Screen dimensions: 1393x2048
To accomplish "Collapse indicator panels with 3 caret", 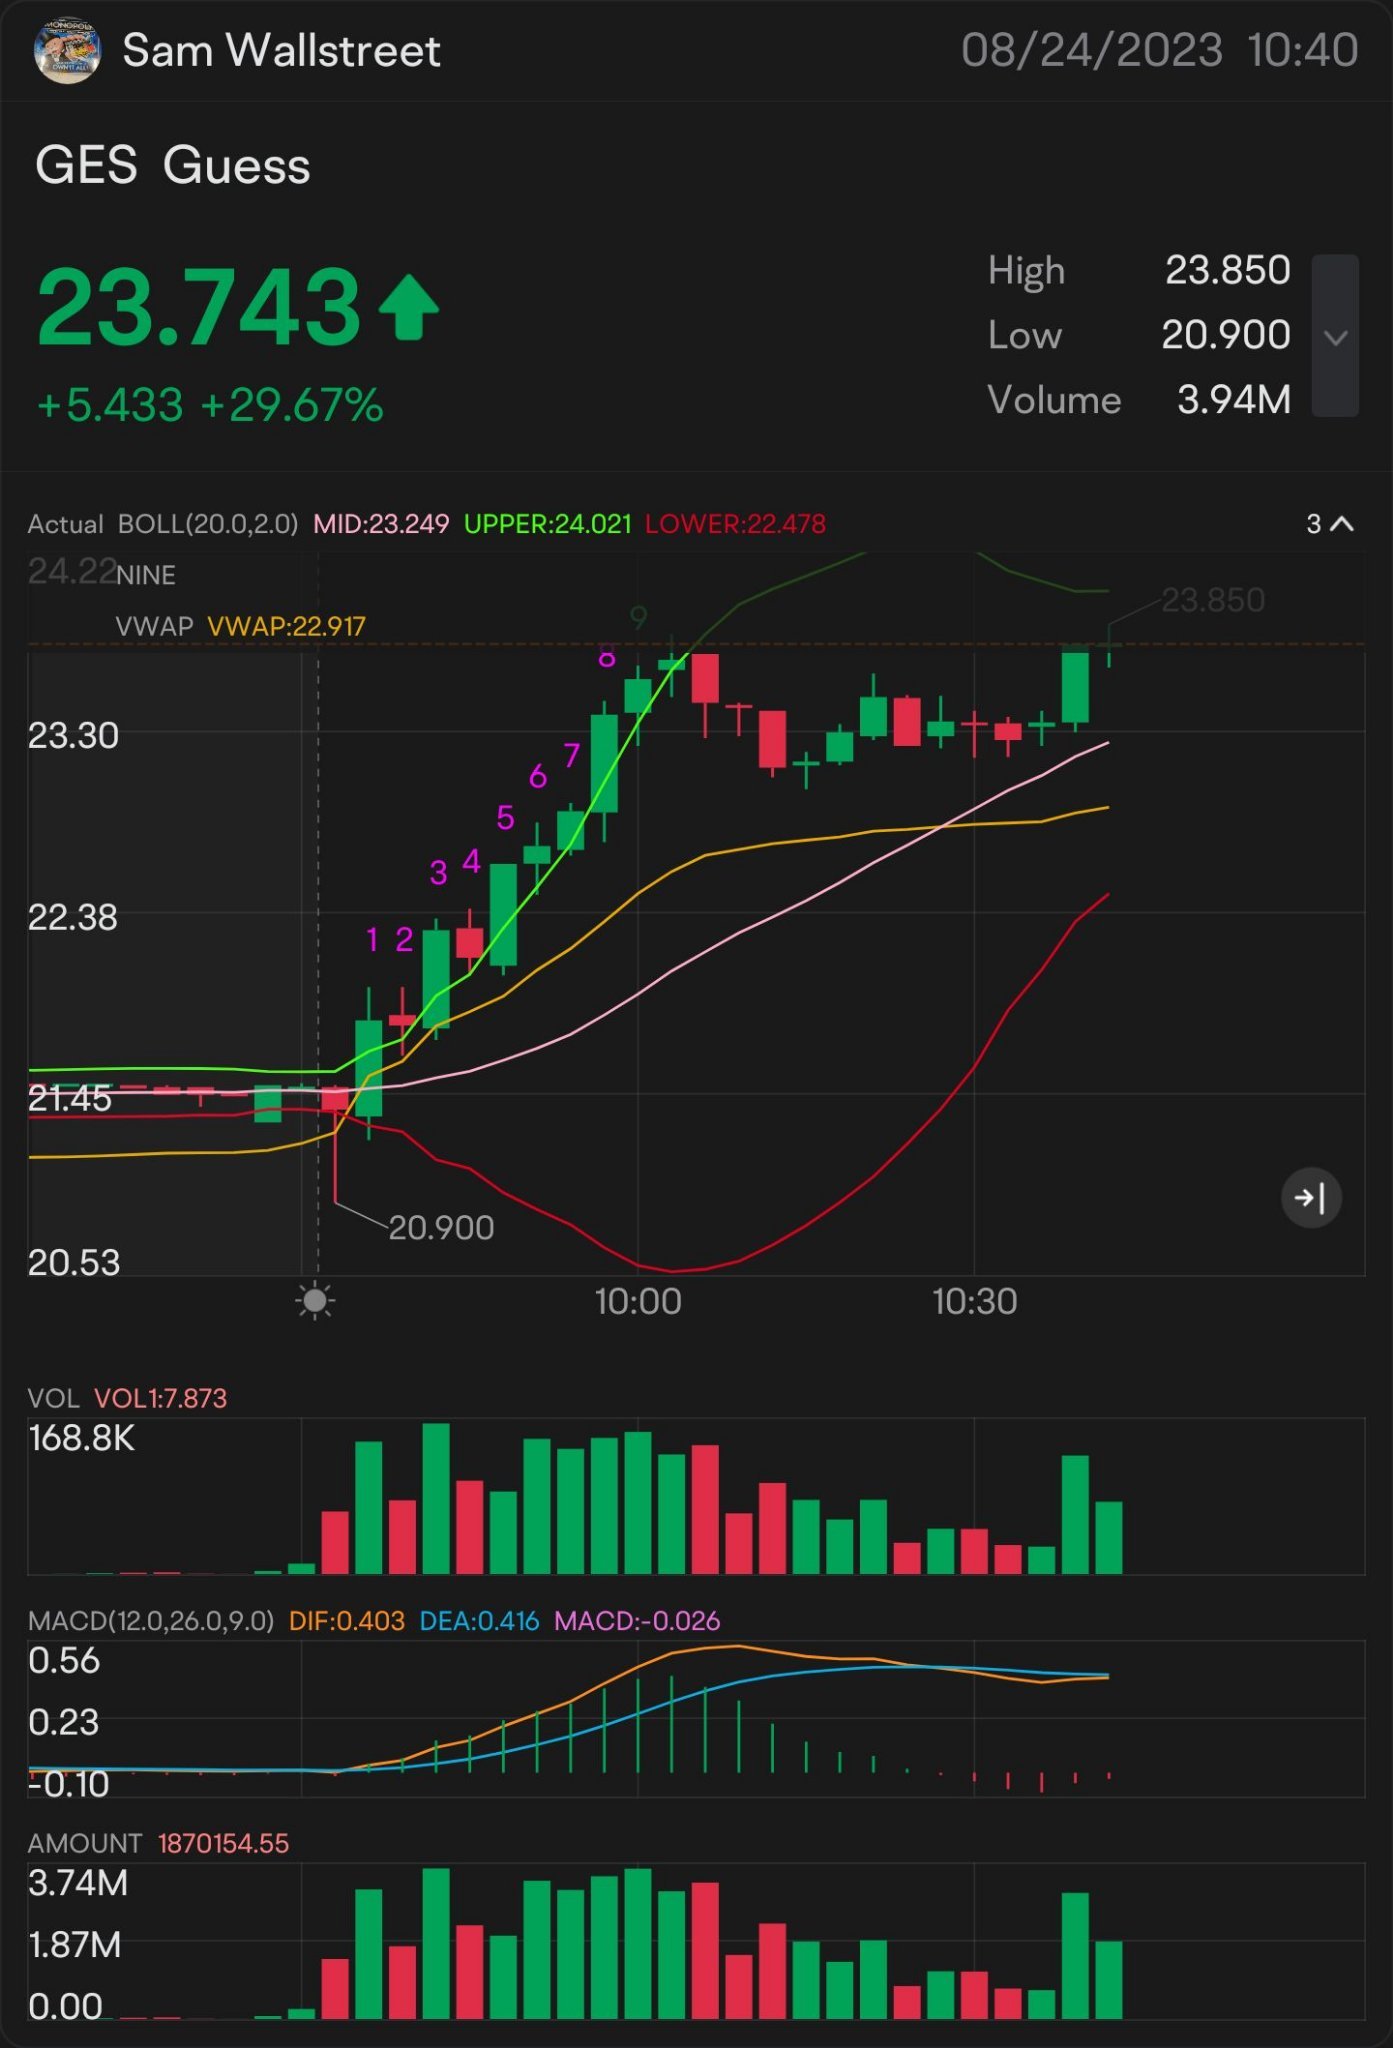I will click(1330, 523).
